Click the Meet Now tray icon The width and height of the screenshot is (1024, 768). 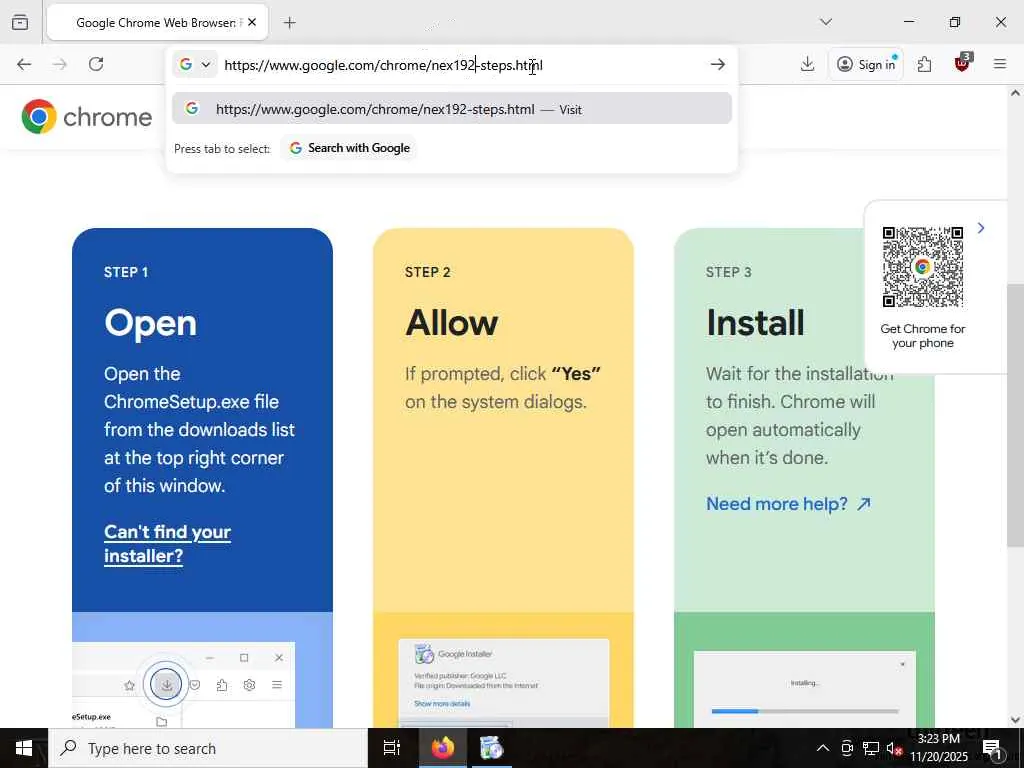tap(848, 748)
